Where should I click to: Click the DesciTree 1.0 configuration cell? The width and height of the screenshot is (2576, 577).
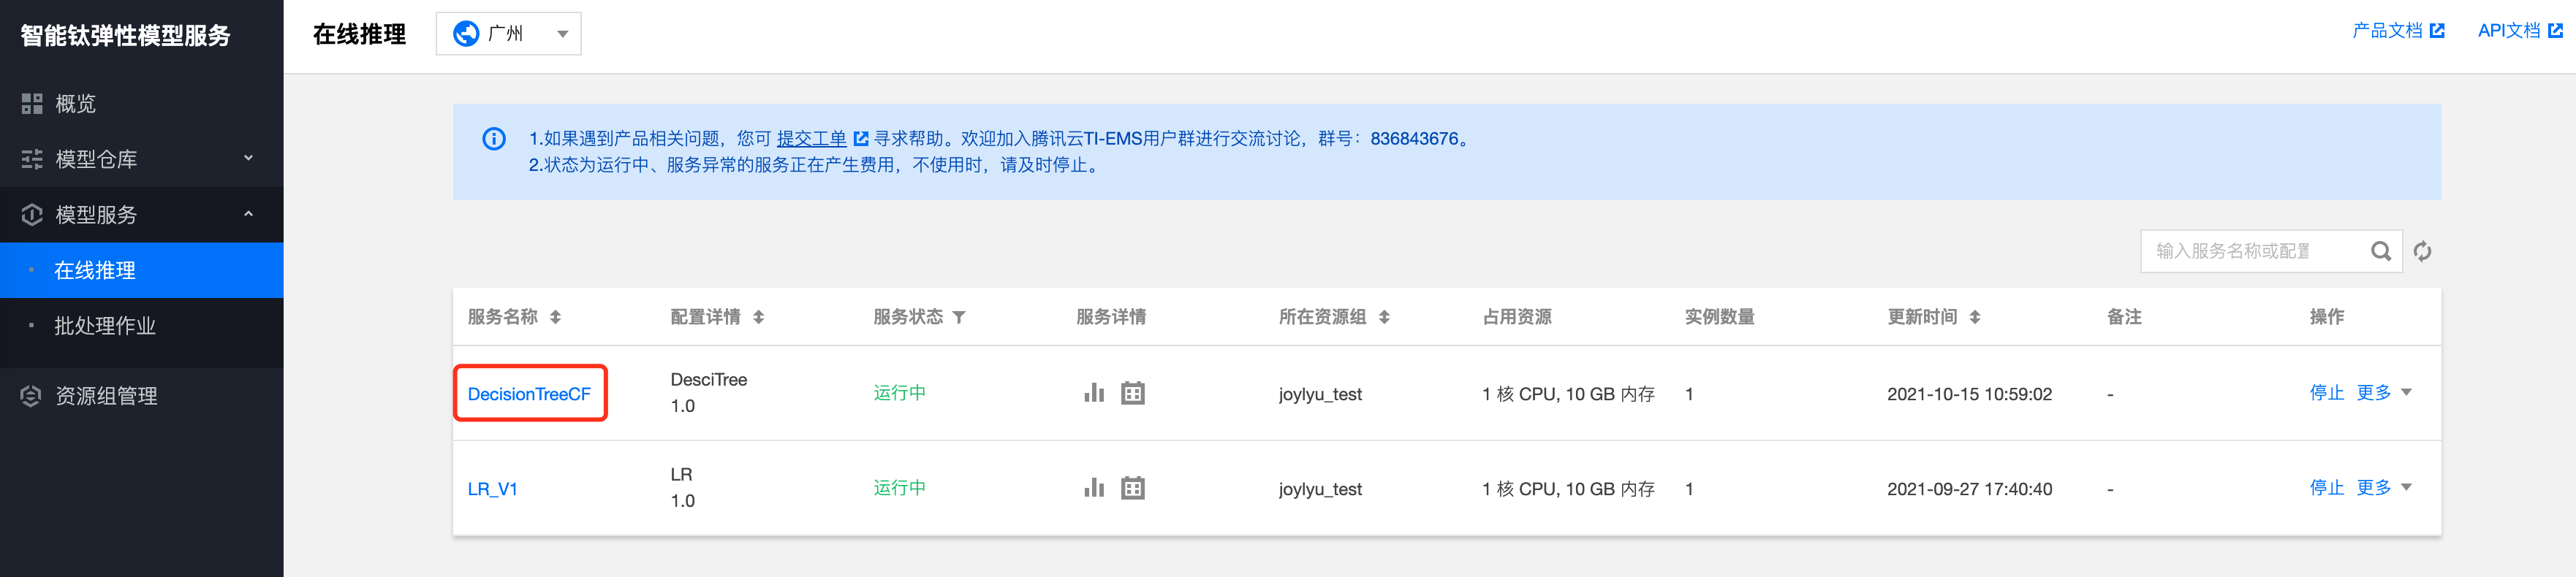pos(709,393)
